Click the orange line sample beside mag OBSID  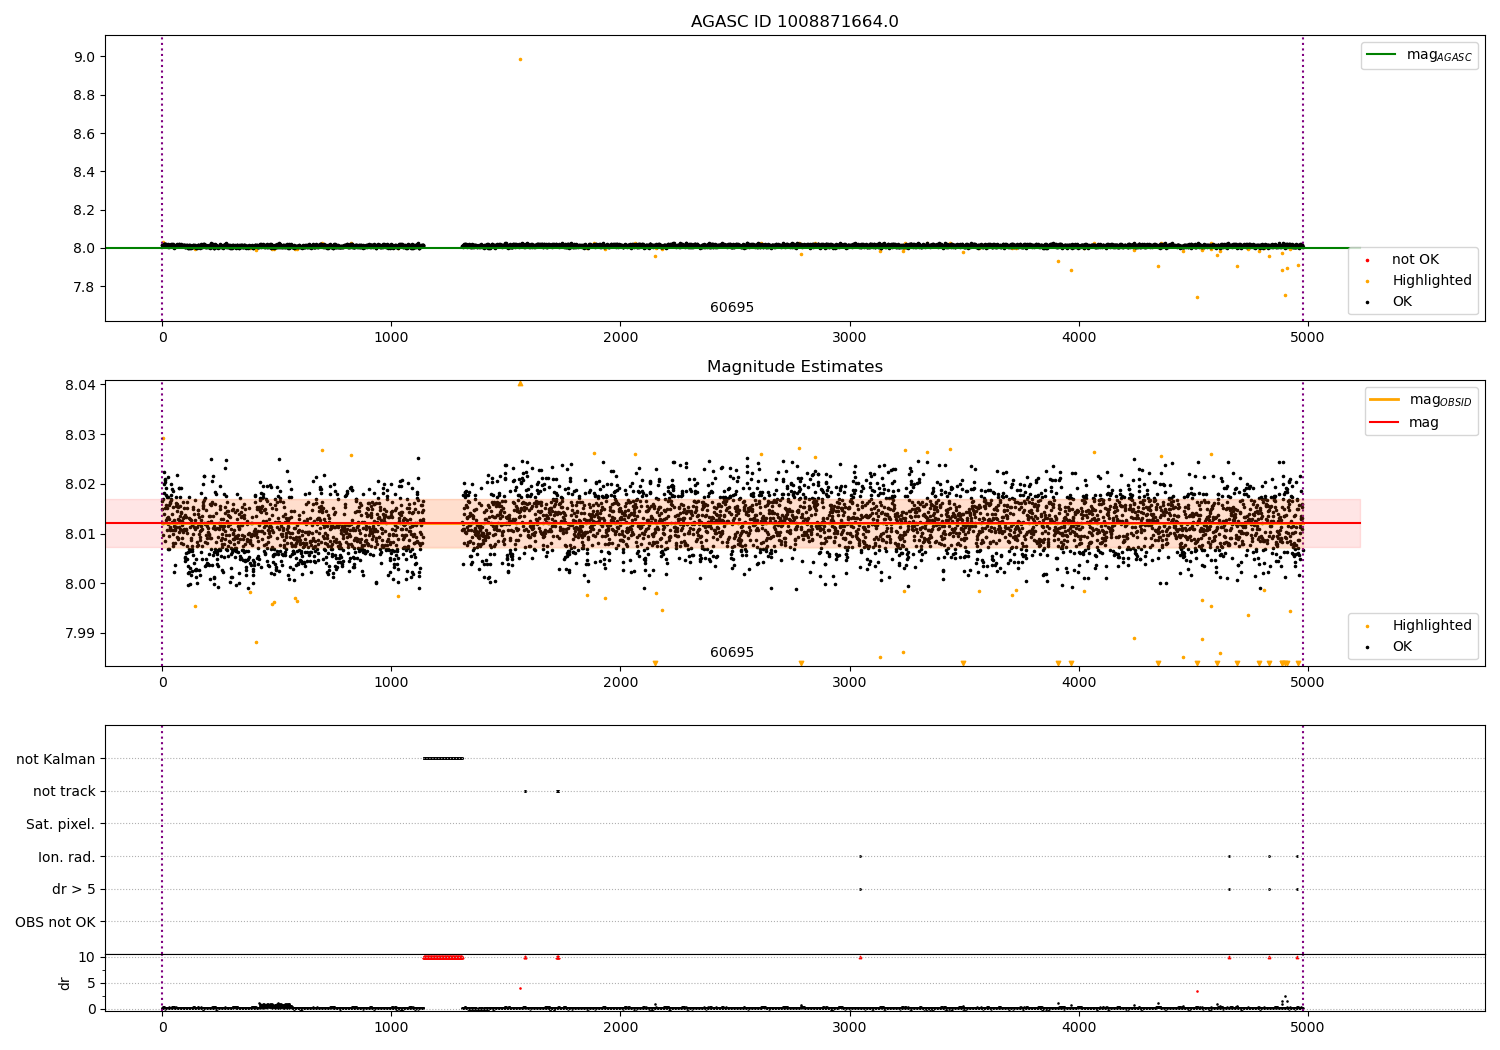pyautogui.click(x=1385, y=400)
